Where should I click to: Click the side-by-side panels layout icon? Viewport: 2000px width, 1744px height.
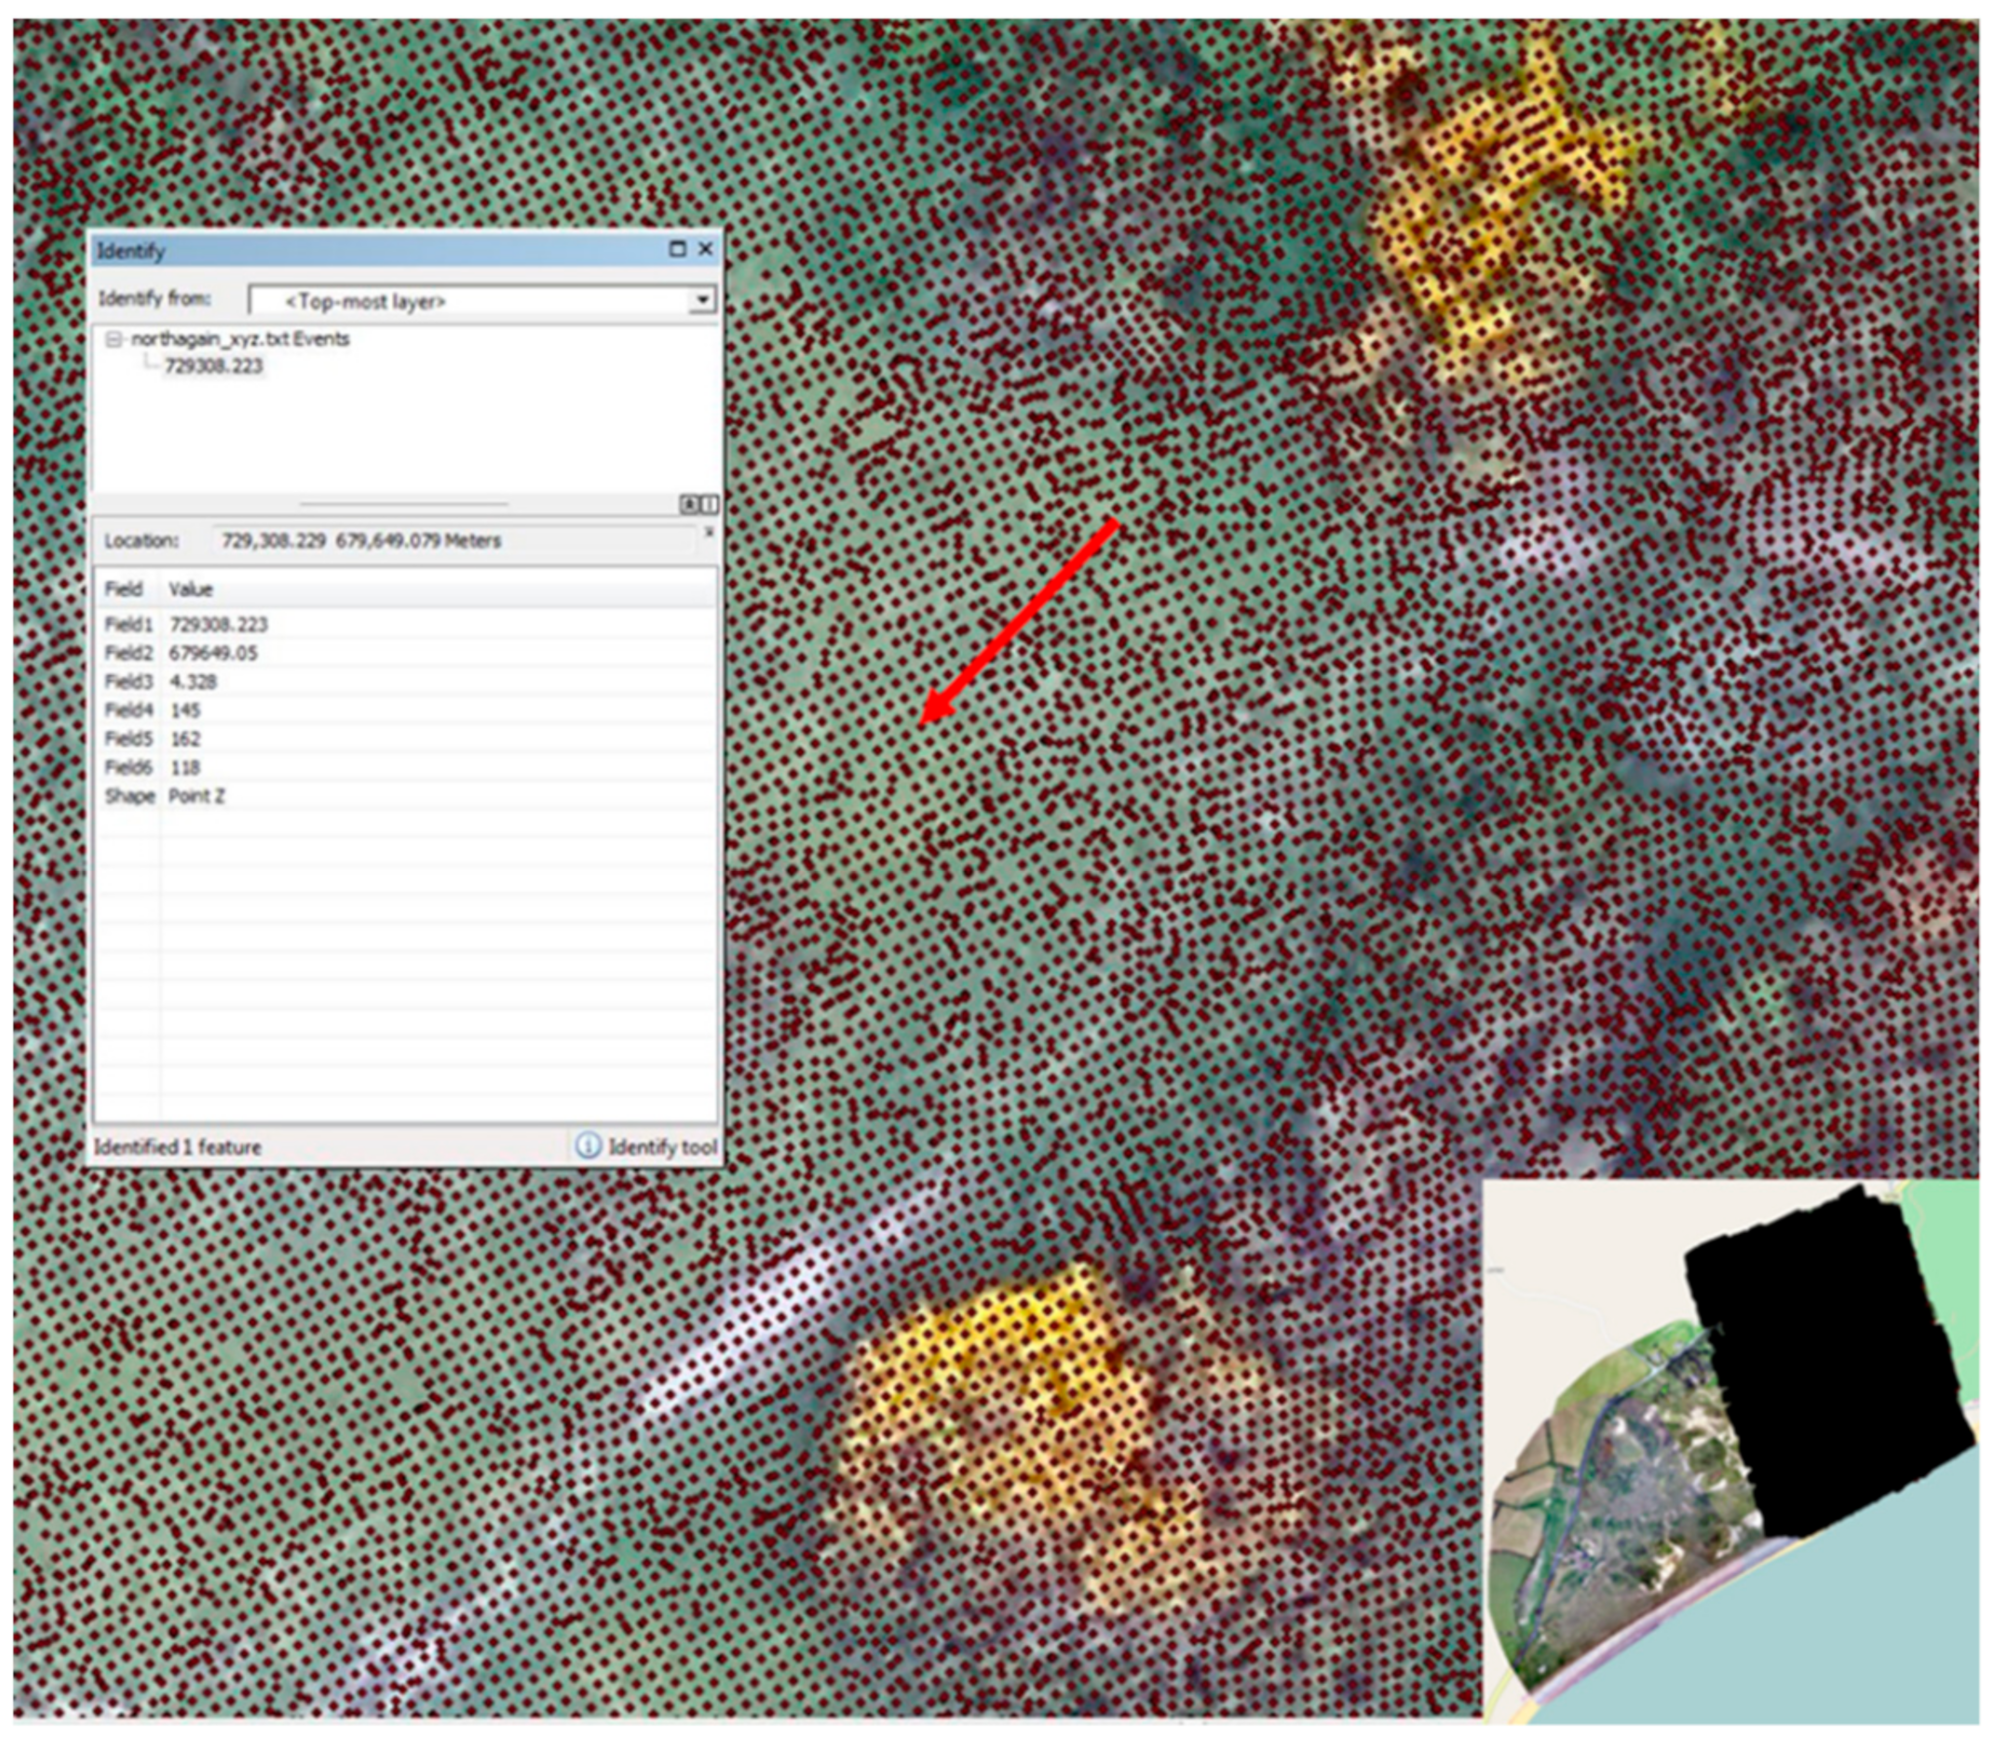coord(709,504)
